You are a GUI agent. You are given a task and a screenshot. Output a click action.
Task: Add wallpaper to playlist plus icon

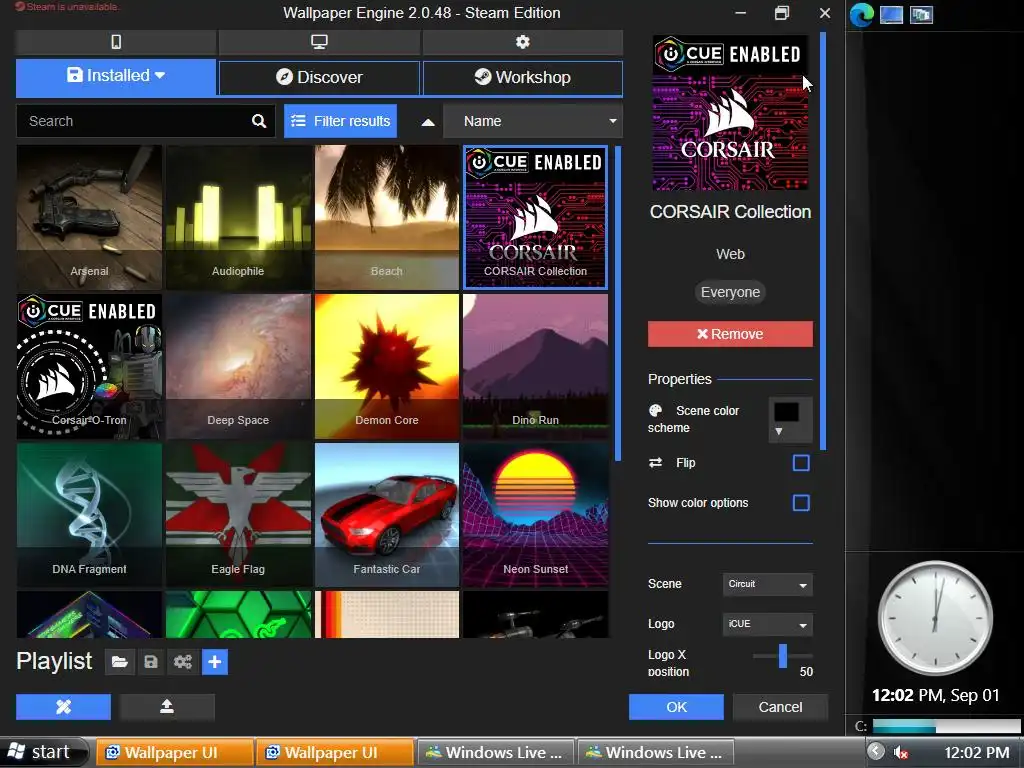coord(215,662)
